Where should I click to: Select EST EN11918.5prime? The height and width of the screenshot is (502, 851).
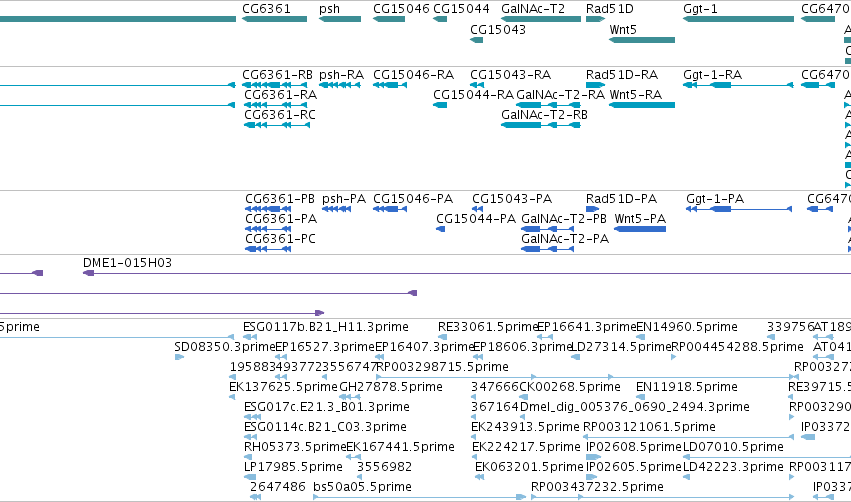coord(640,397)
